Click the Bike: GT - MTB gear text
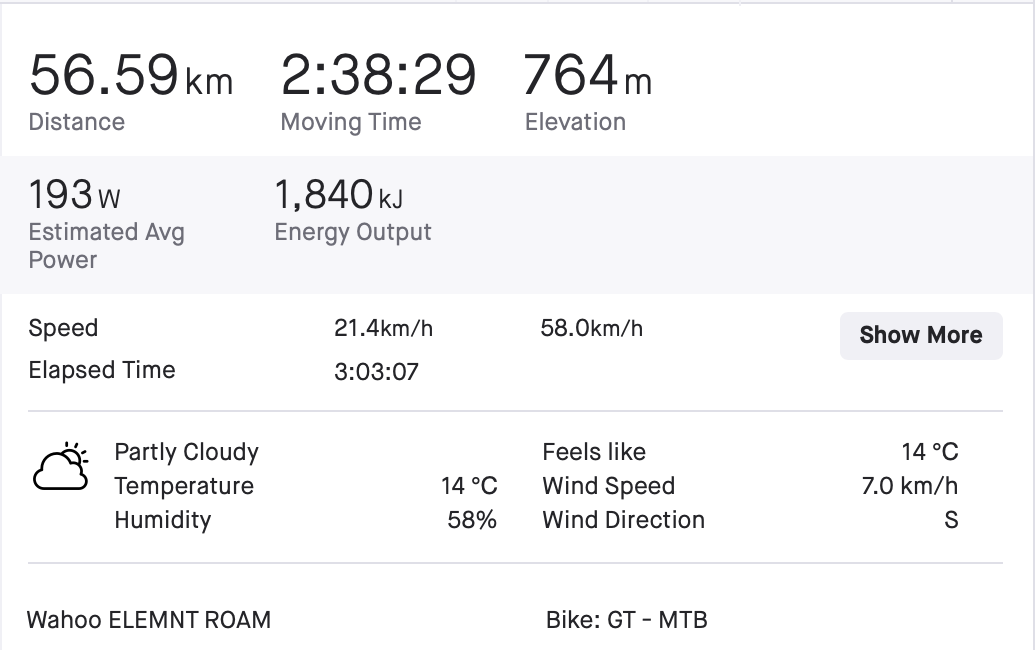 626,620
